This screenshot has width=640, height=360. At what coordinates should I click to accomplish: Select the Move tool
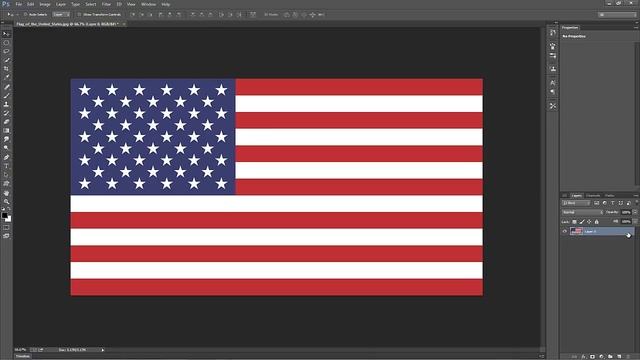[6, 34]
